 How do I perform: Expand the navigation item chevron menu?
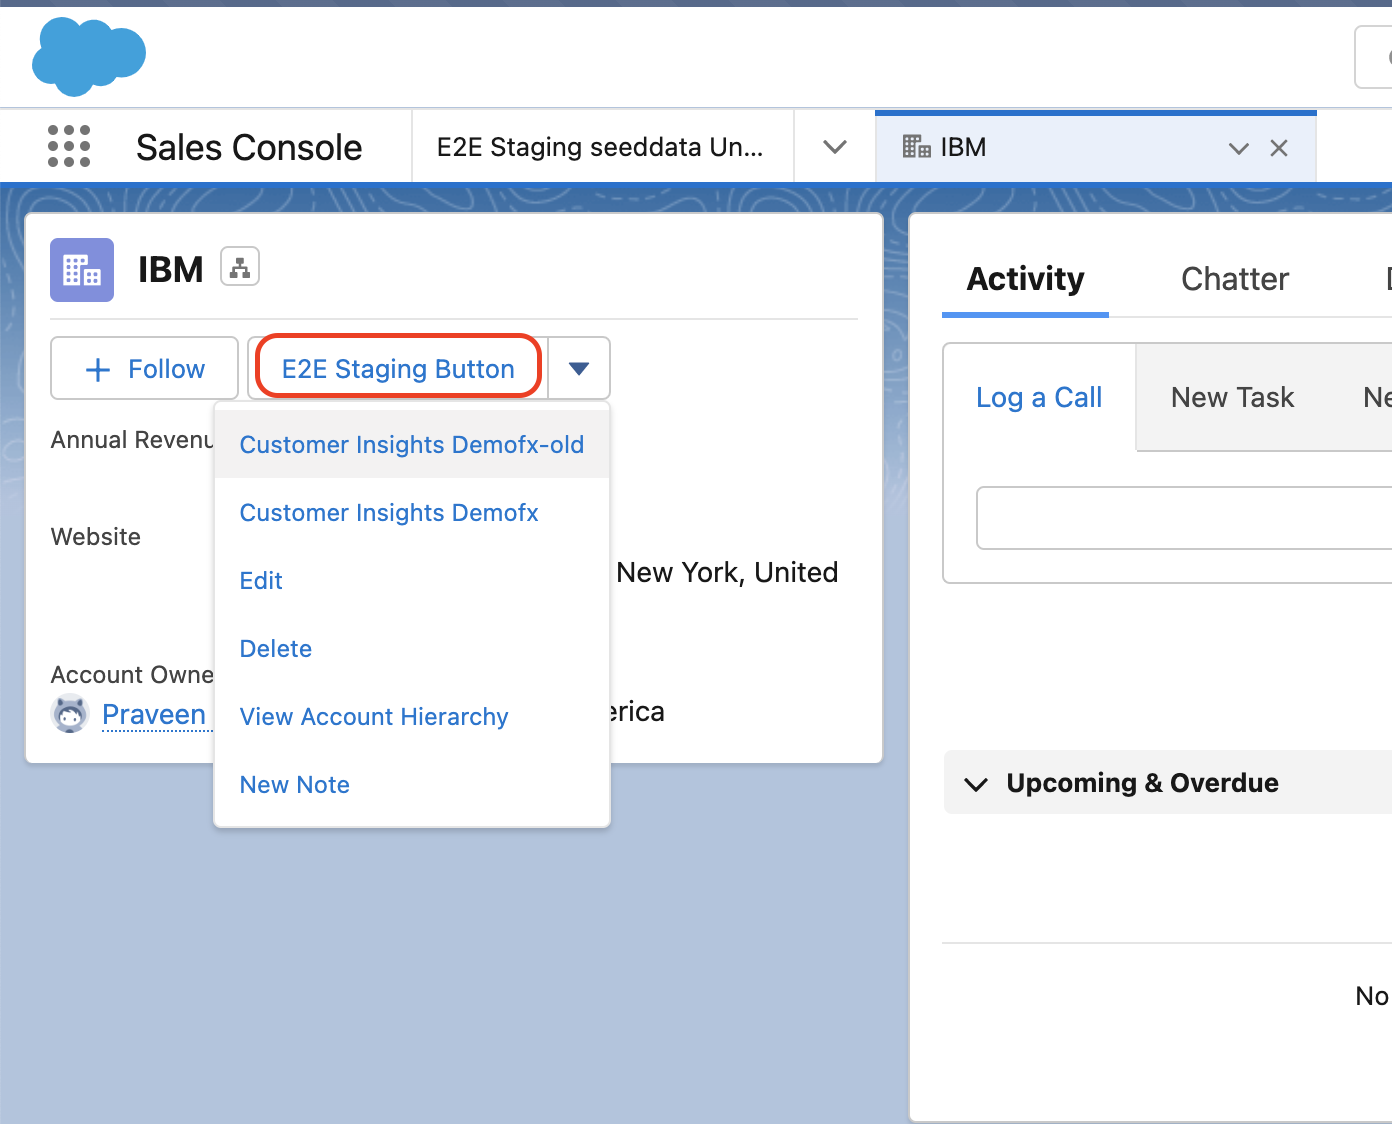[x=834, y=147]
